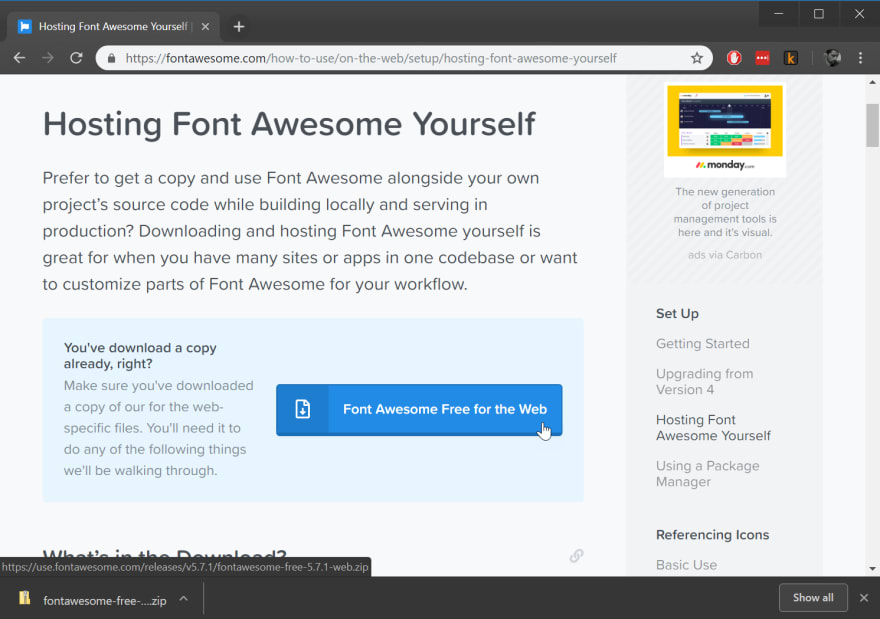Image resolution: width=880 pixels, height=619 pixels.
Task: Open site security lock info
Action: click(111, 58)
